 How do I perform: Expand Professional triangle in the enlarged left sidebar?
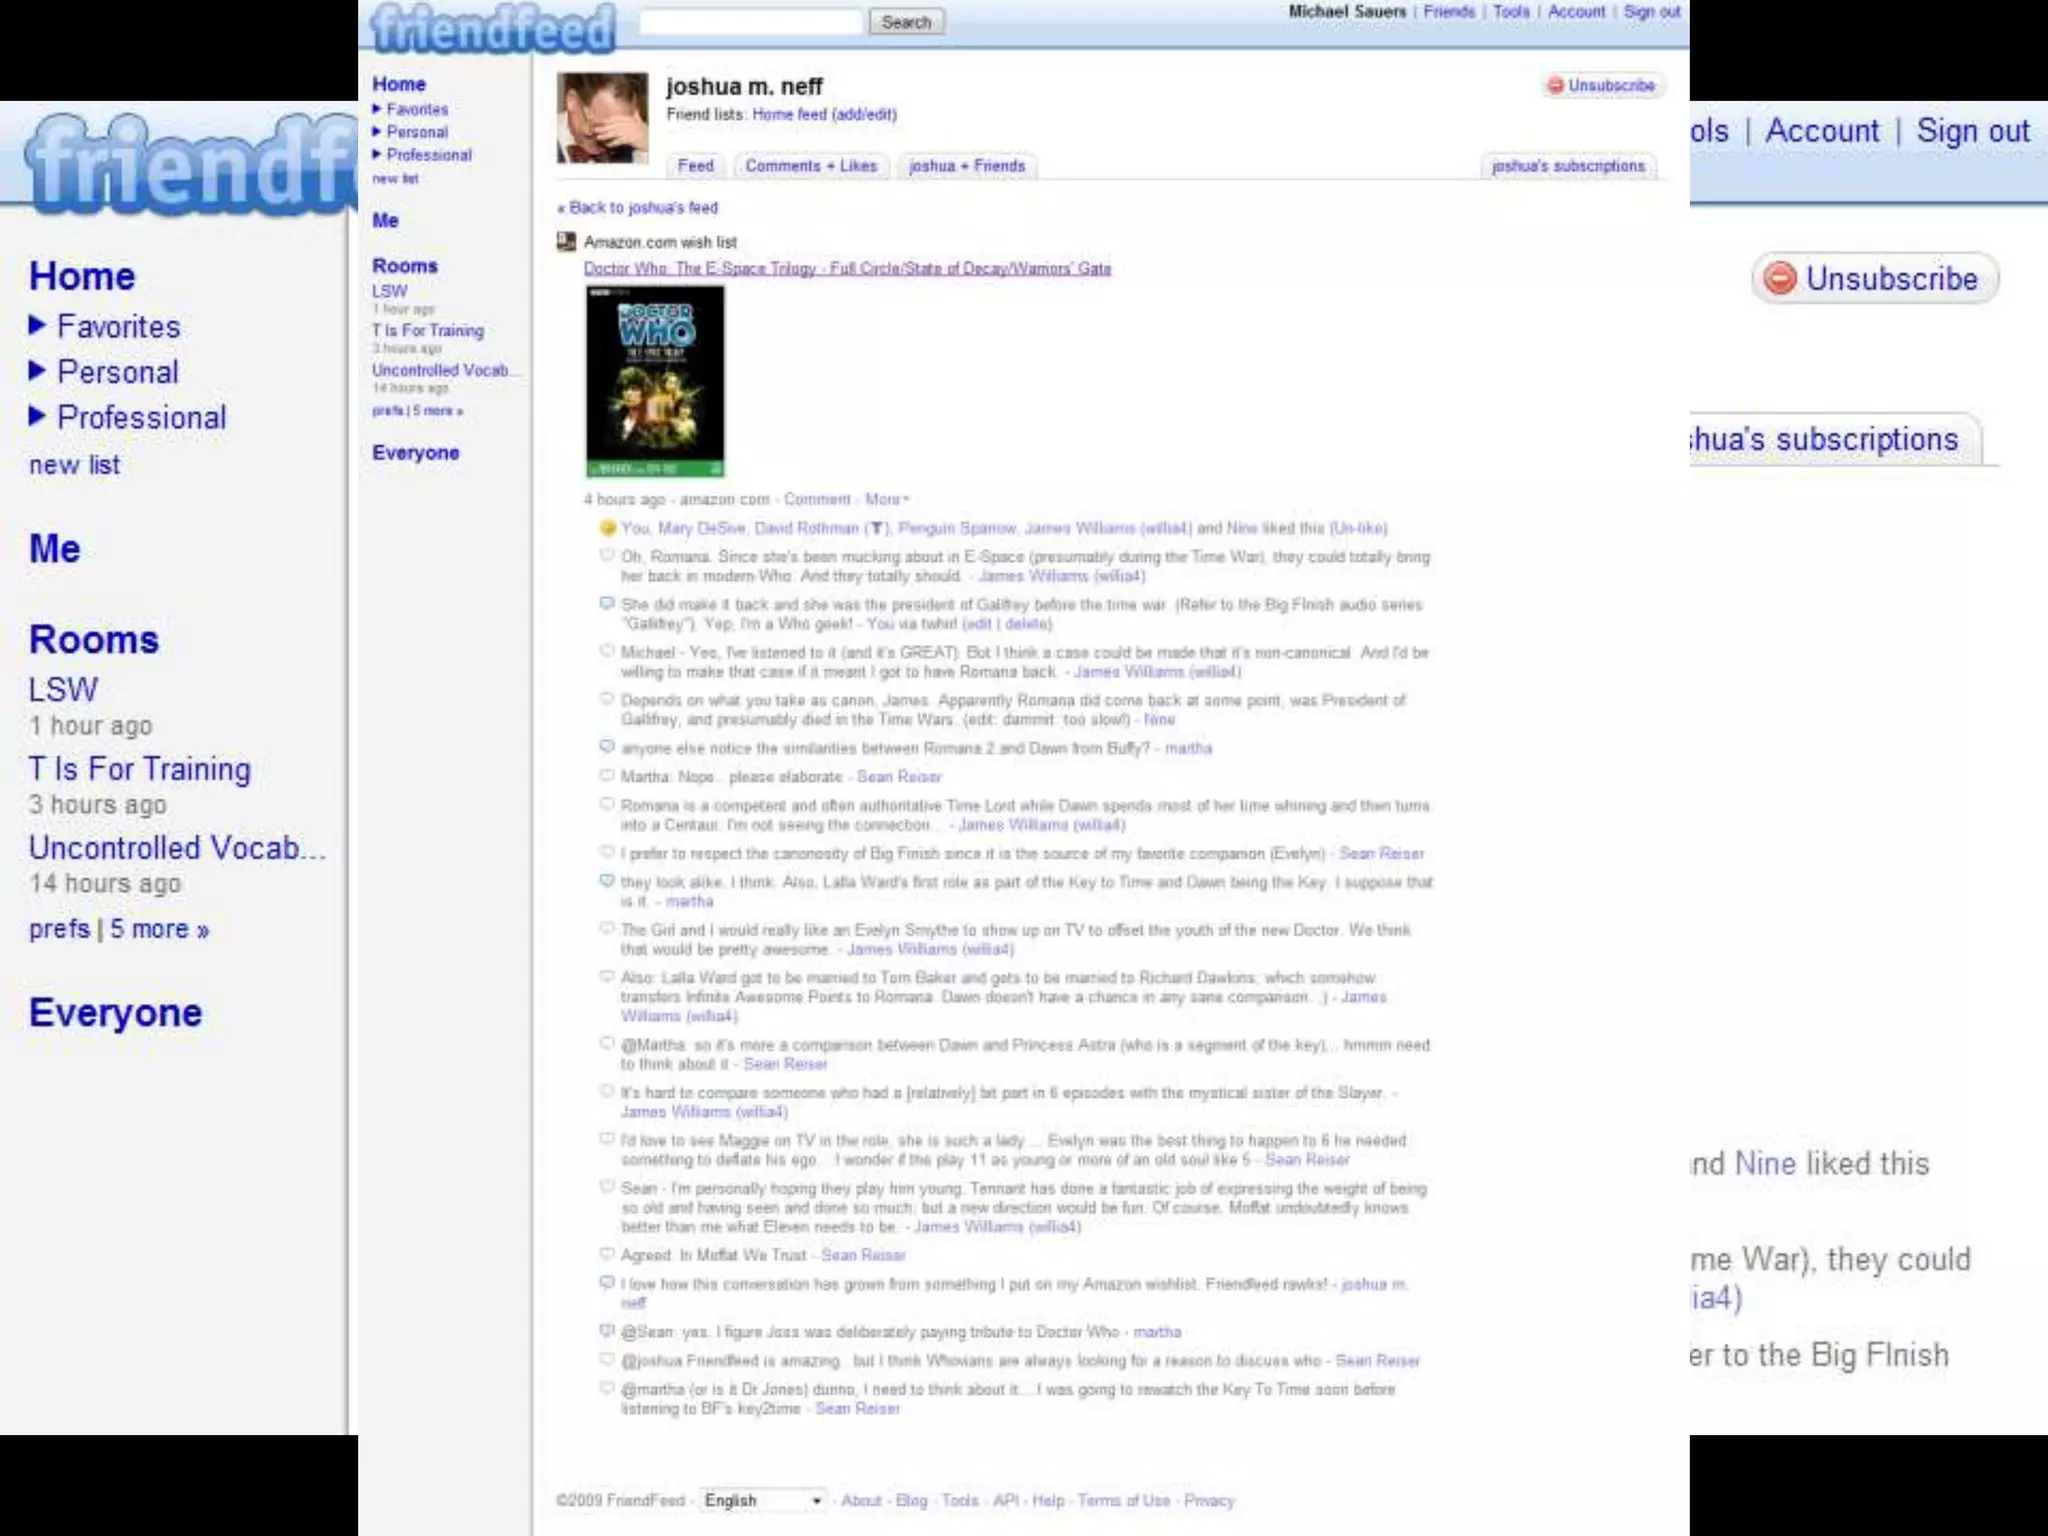38,416
